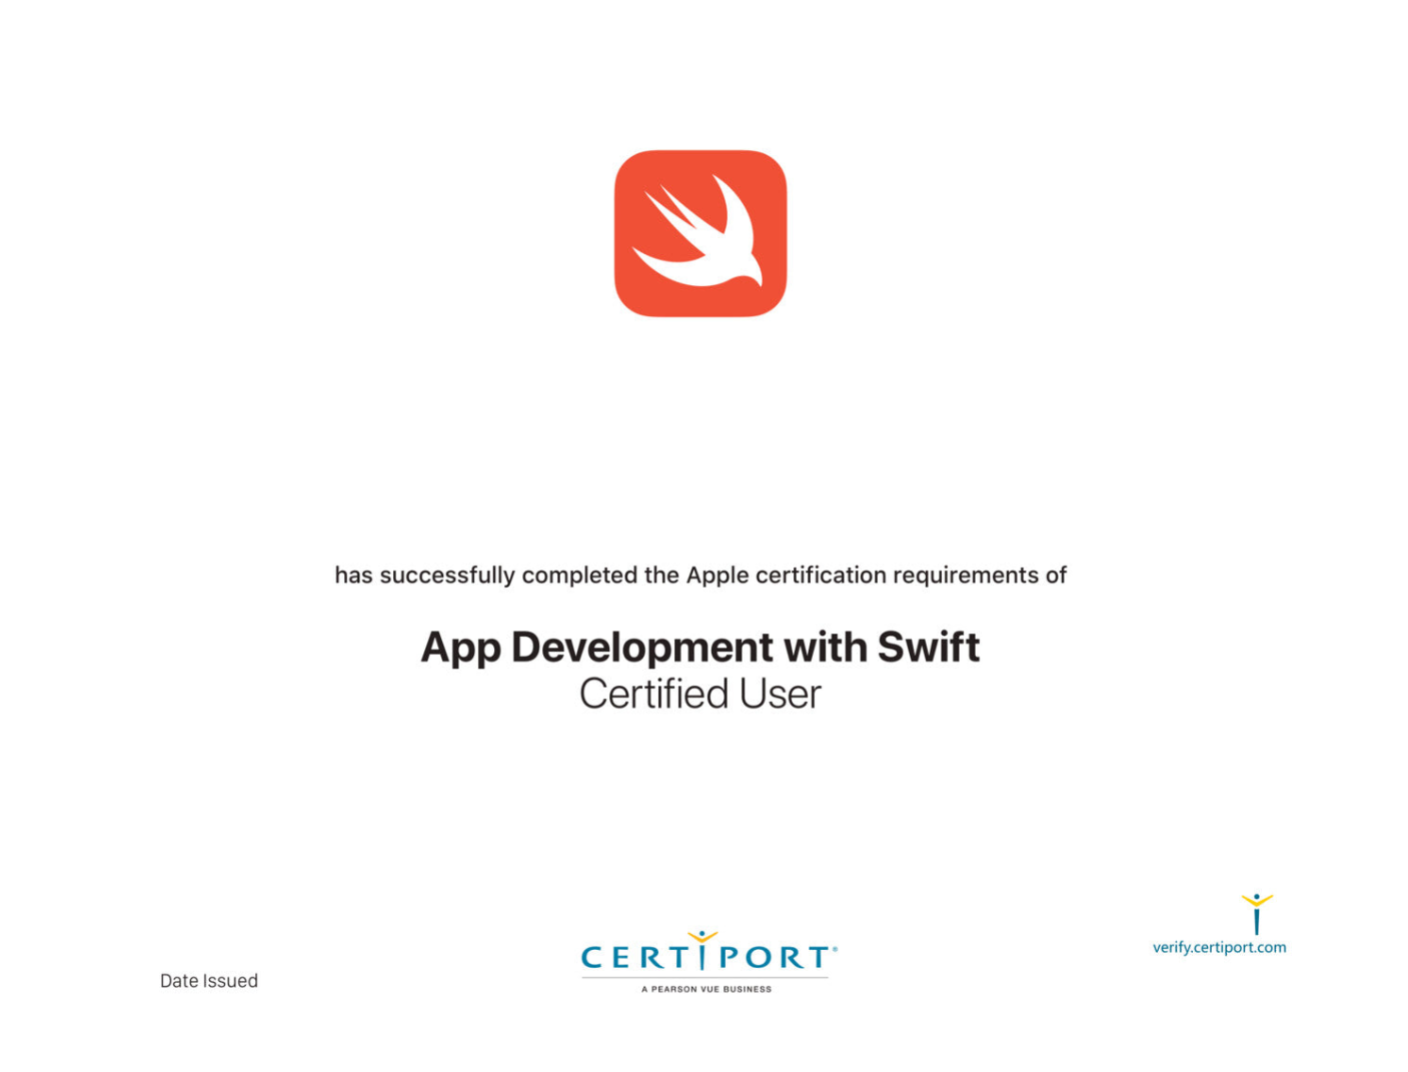
Task: Click the 'Date Issued' label
Action: coord(209,981)
